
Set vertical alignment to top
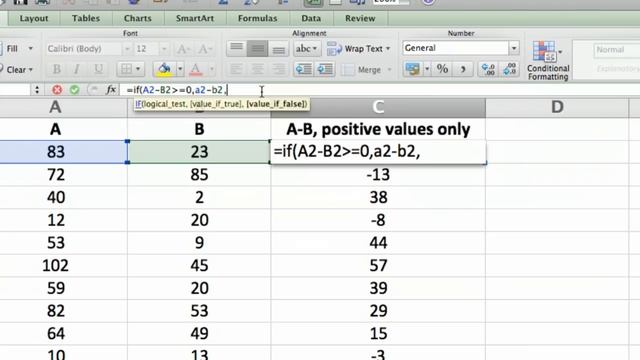coord(236,49)
